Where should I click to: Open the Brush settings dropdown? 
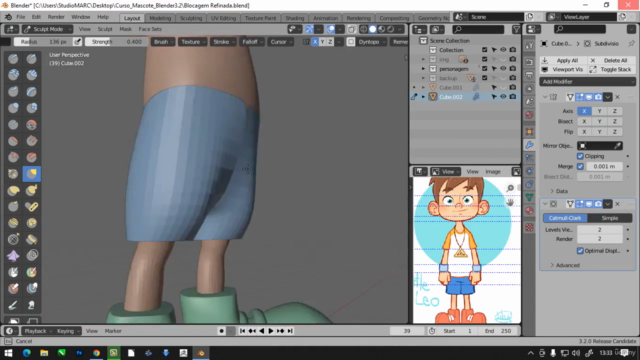(x=163, y=42)
